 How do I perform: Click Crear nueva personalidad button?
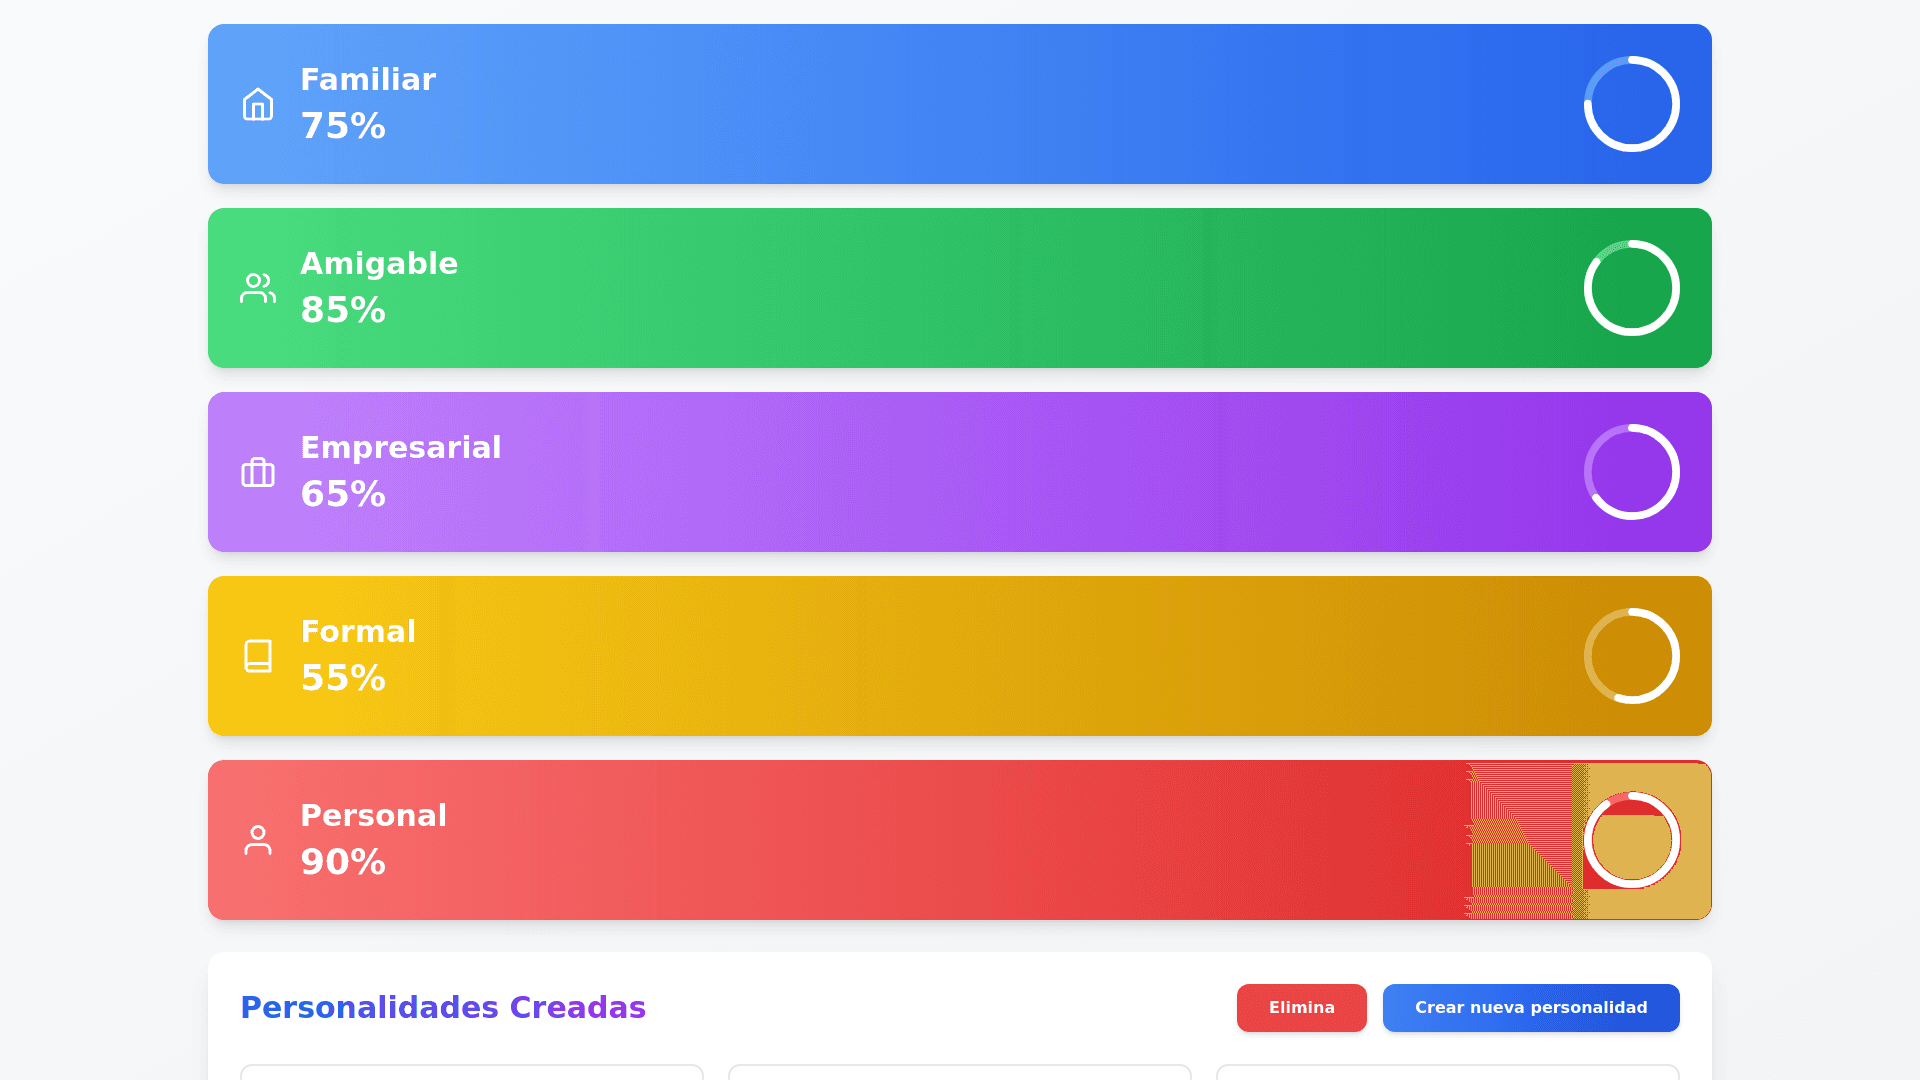pyautogui.click(x=1530, y=1008)
